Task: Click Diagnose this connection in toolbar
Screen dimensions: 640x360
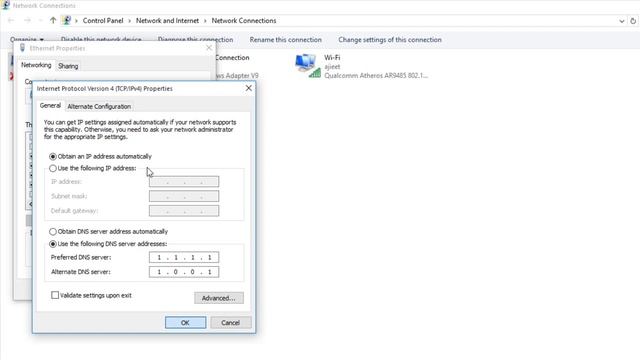Action: coord(195,40)
